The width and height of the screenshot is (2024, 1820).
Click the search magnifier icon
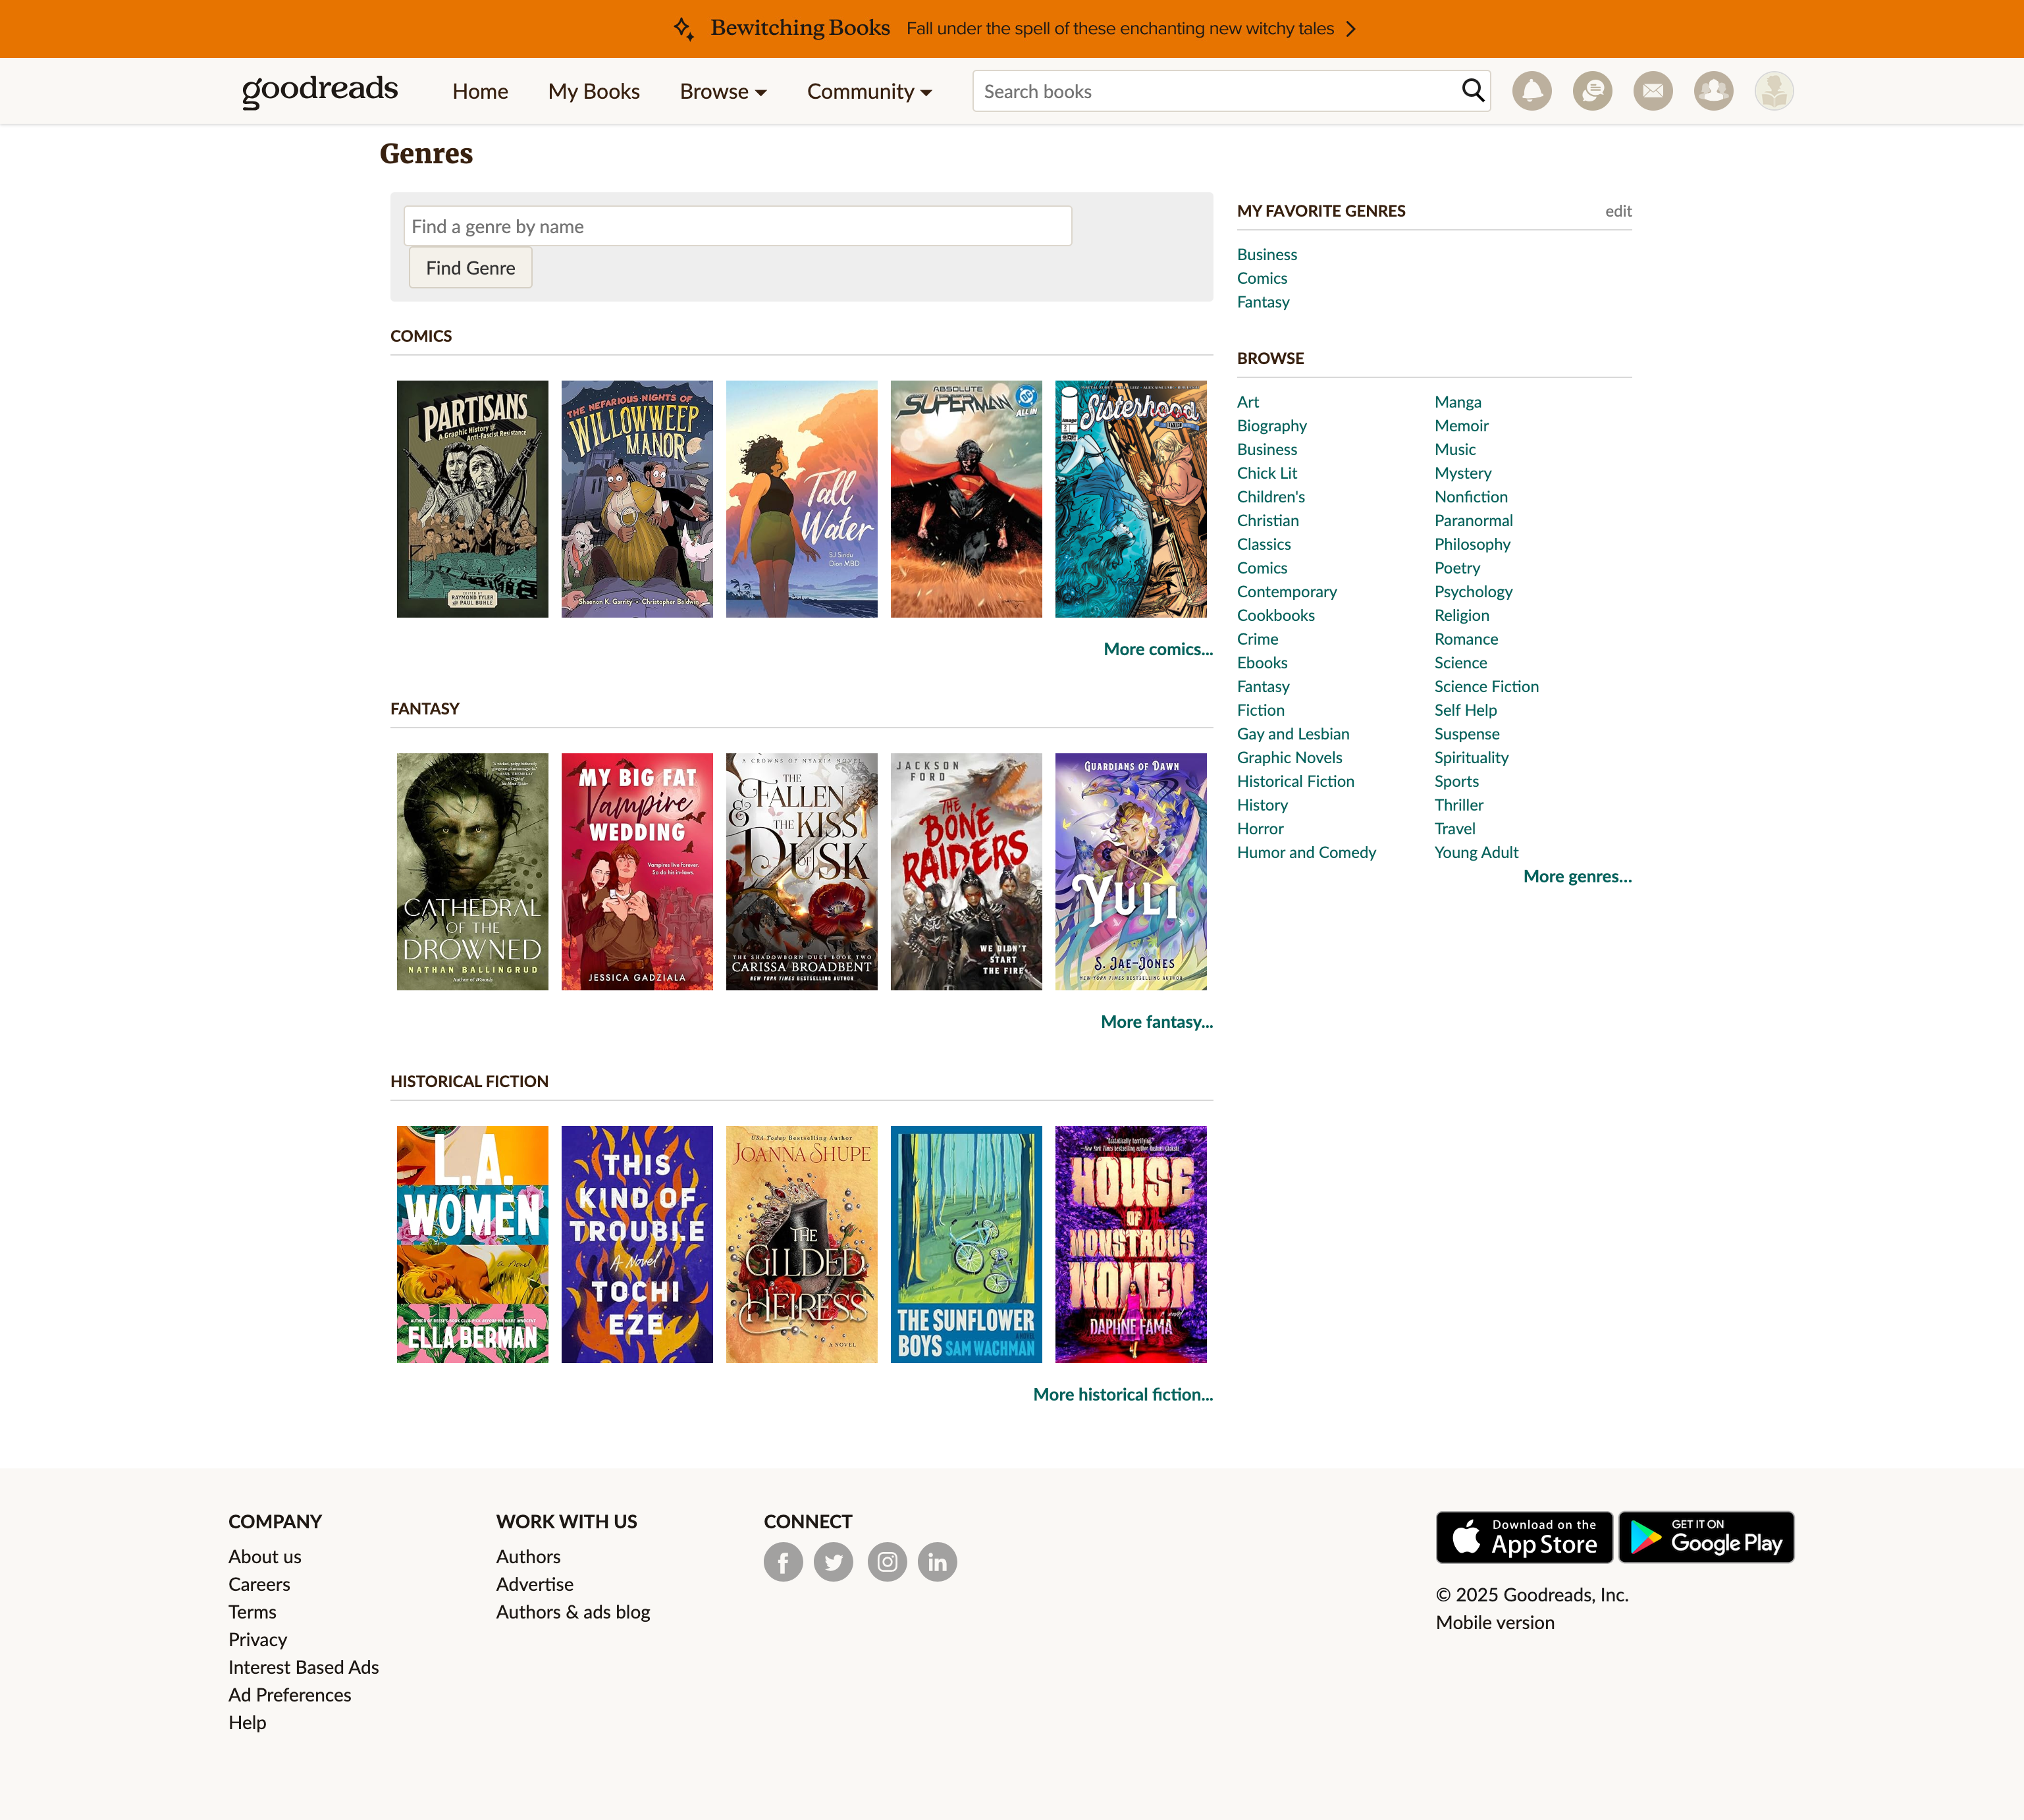1472,91
